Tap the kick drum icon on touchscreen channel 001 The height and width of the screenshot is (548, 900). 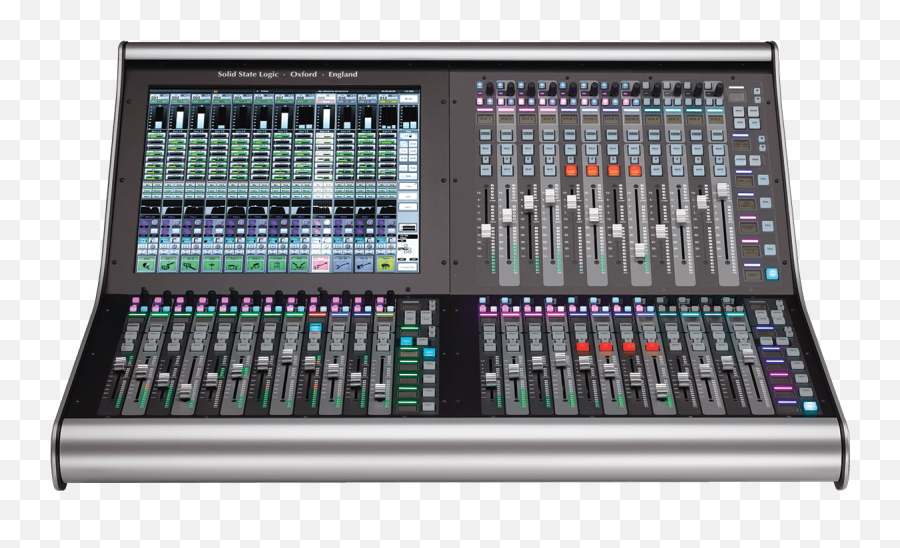pyautogui.click(x=147, y=264)
